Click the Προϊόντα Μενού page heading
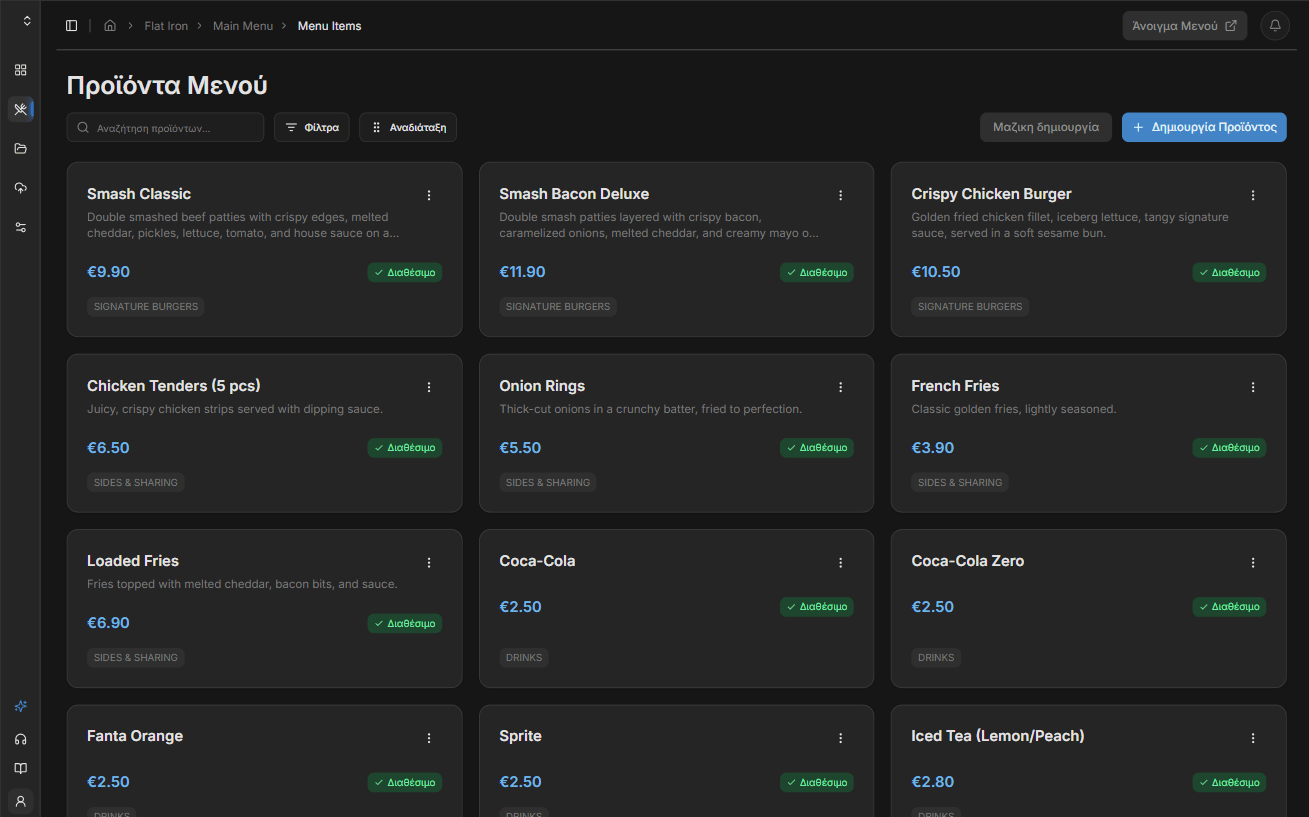The width and height of the screenshot is (1309, 817). (x=167, y=86)
